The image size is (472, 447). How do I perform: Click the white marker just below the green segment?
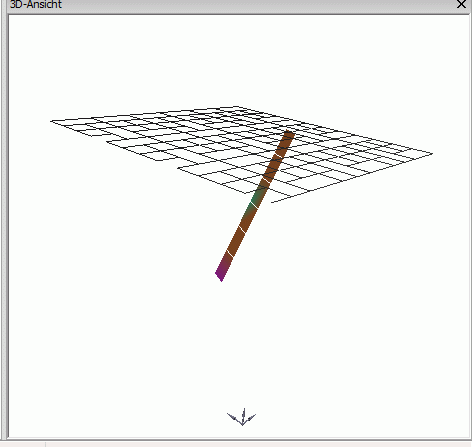254,204
